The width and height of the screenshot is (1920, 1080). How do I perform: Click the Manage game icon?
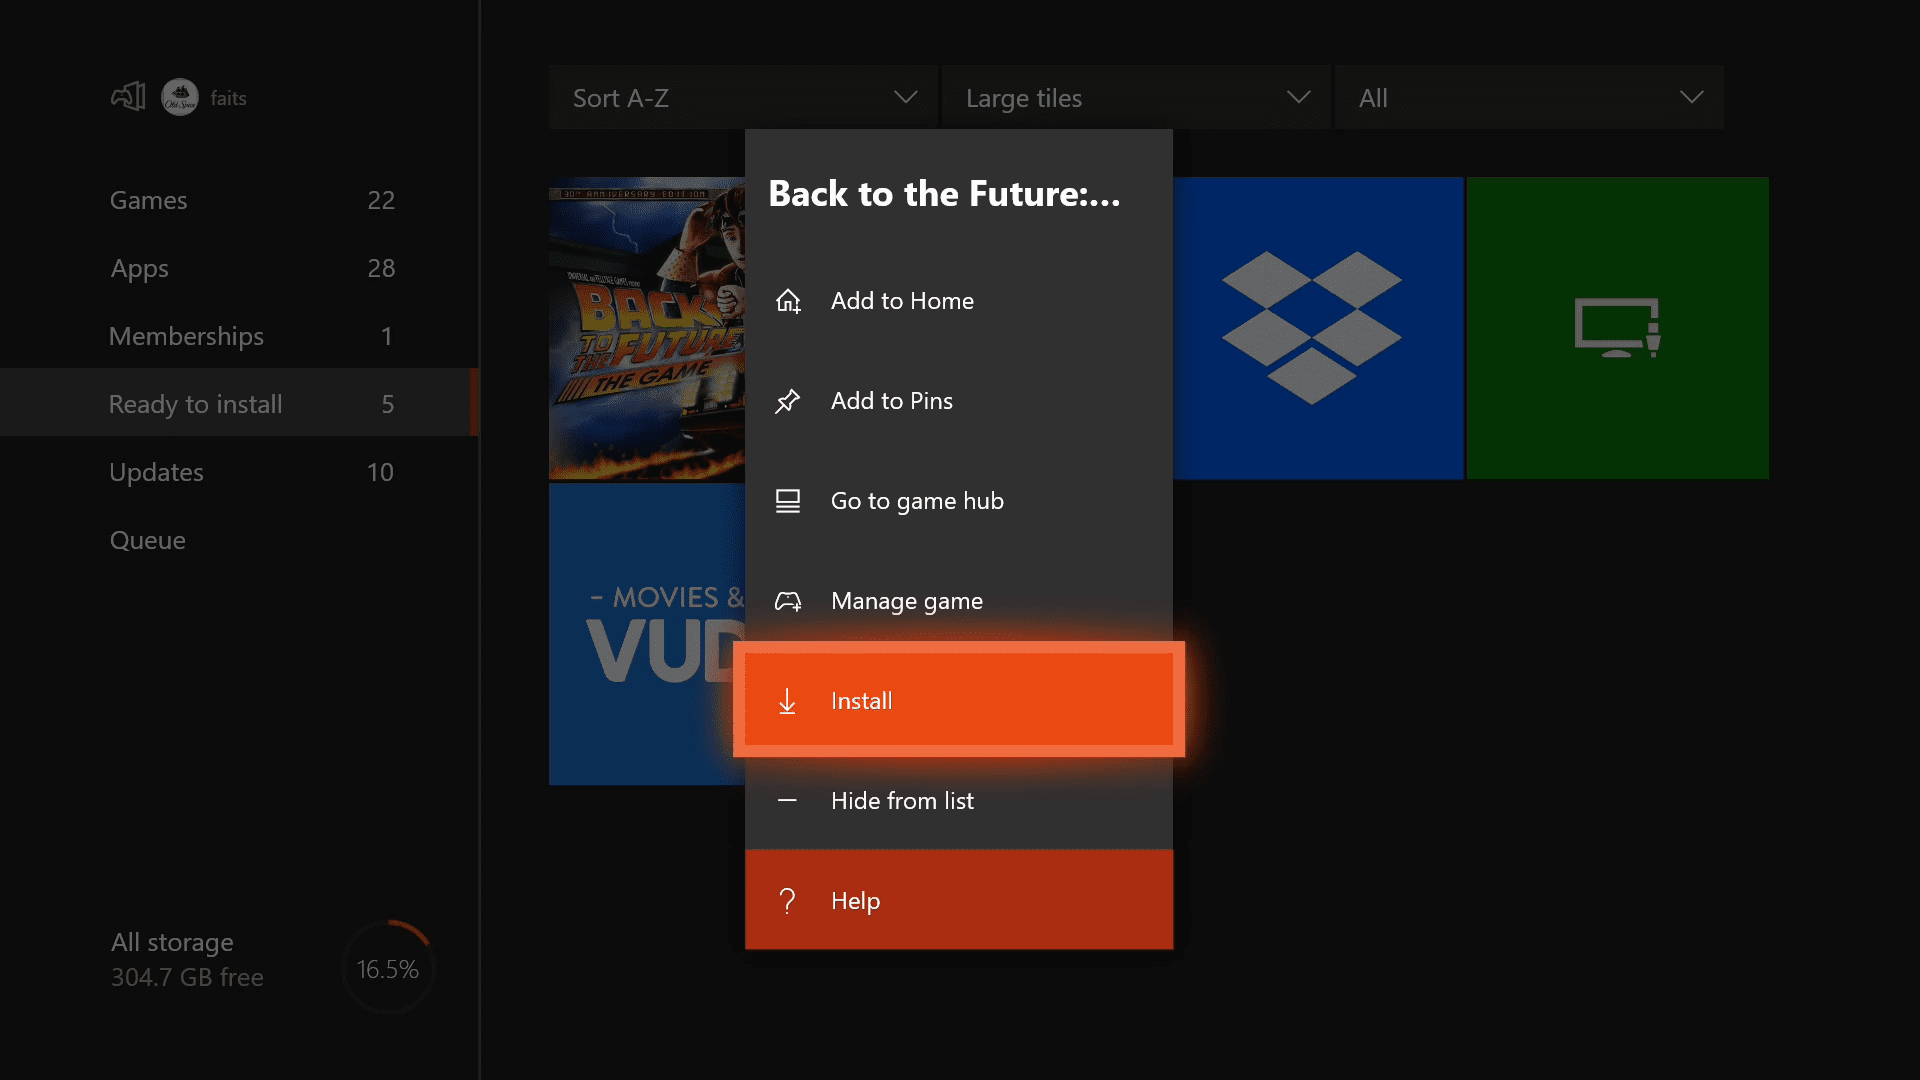(x=787, y=600)
